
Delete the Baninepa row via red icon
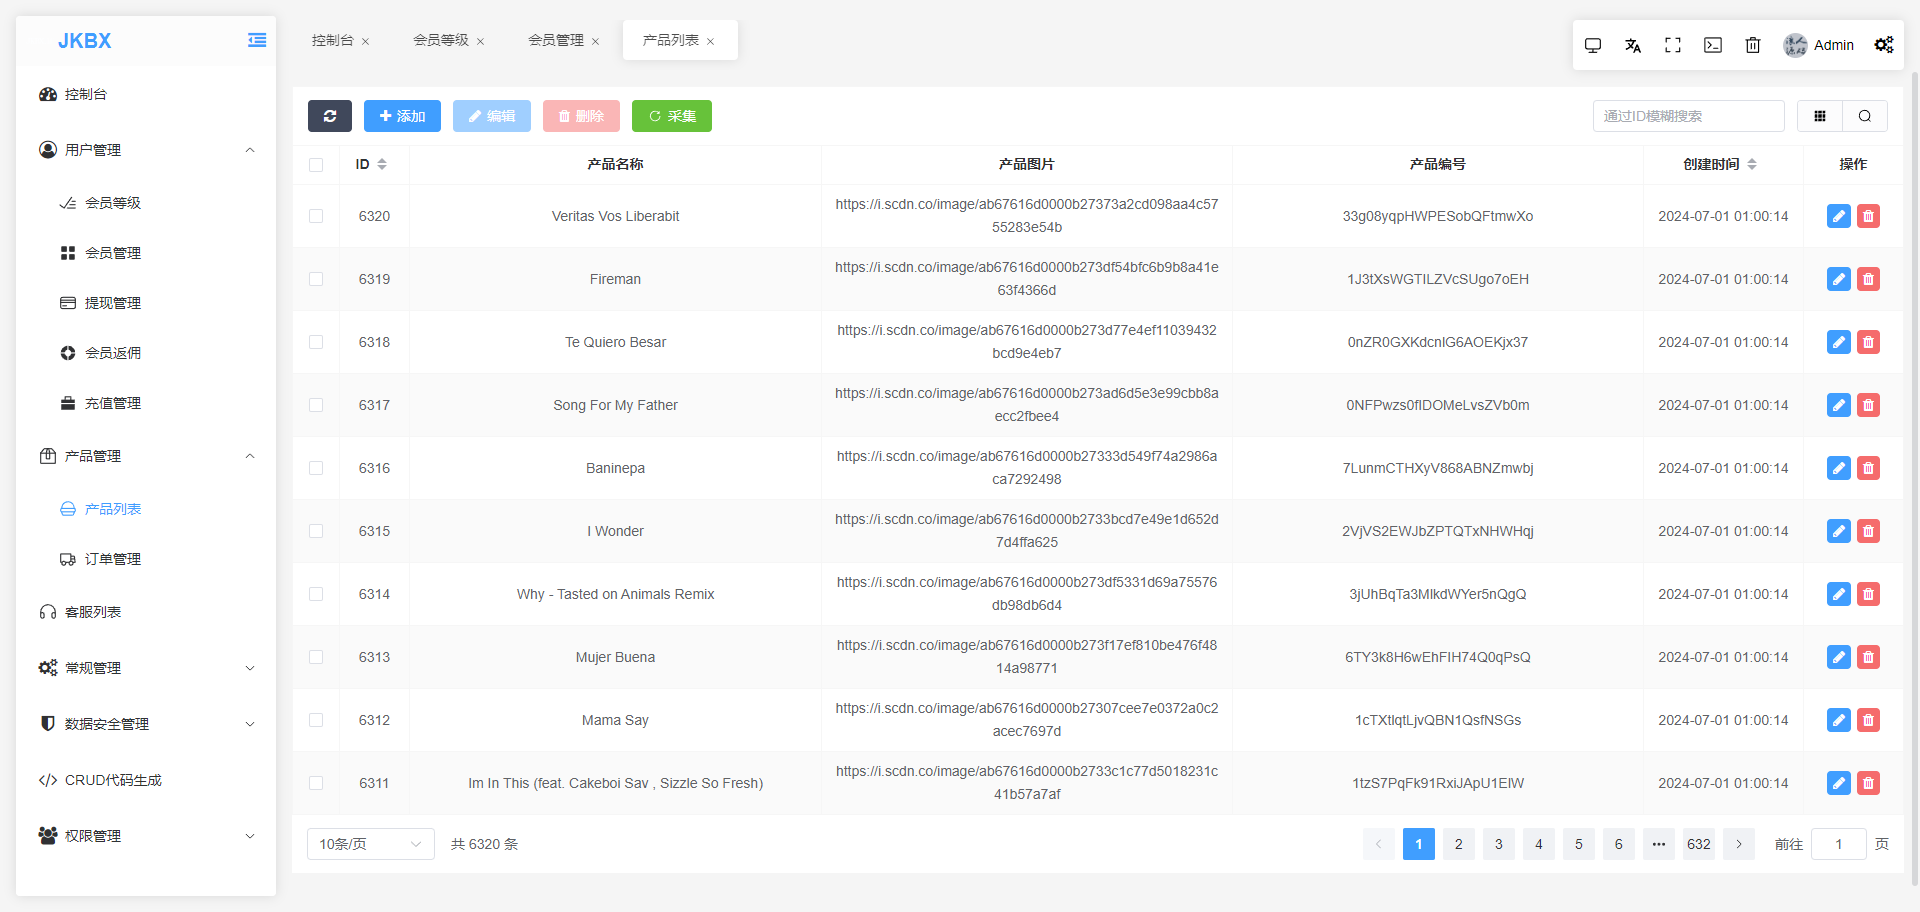click(1868, 468)
